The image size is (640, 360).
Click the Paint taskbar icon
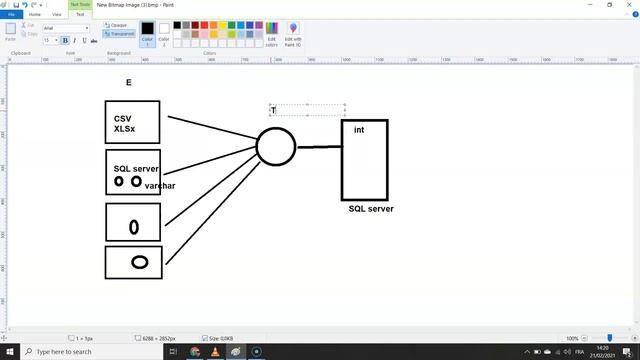tap(236, 351)
